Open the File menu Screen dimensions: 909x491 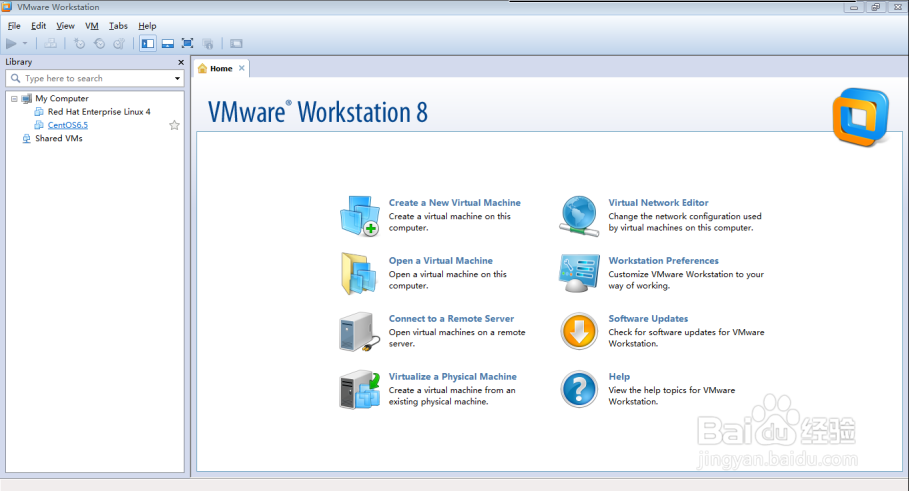(x=14, y=26)
